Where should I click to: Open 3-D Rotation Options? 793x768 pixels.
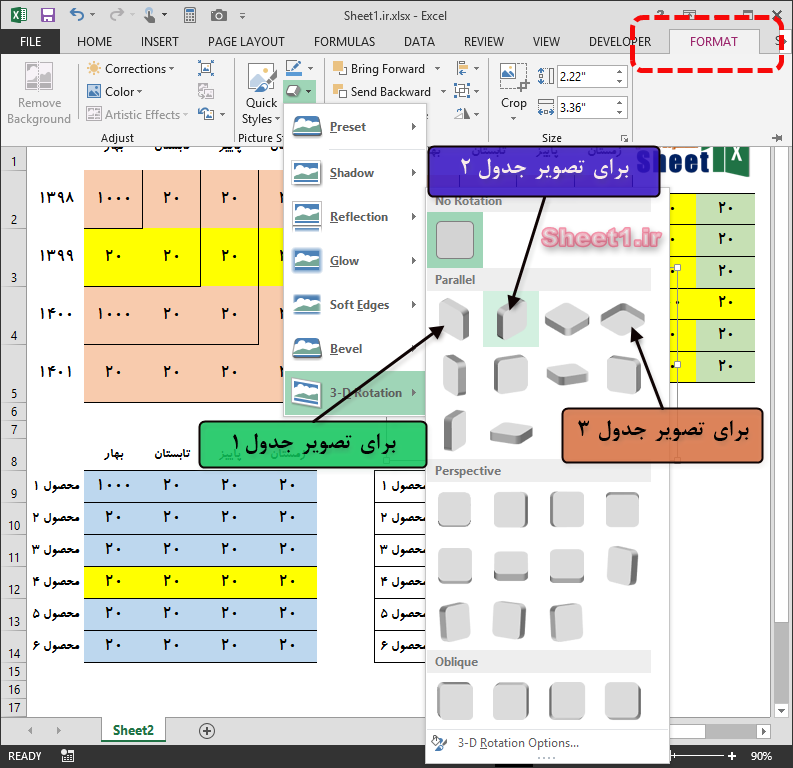click(x=517, y=743)
